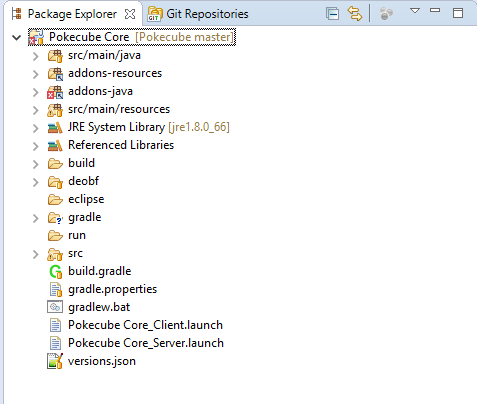Click the grayed Focus on Active Task icon
Image resolution: width=477 pixels, height=404 pixels.
(x=386, y=14)
